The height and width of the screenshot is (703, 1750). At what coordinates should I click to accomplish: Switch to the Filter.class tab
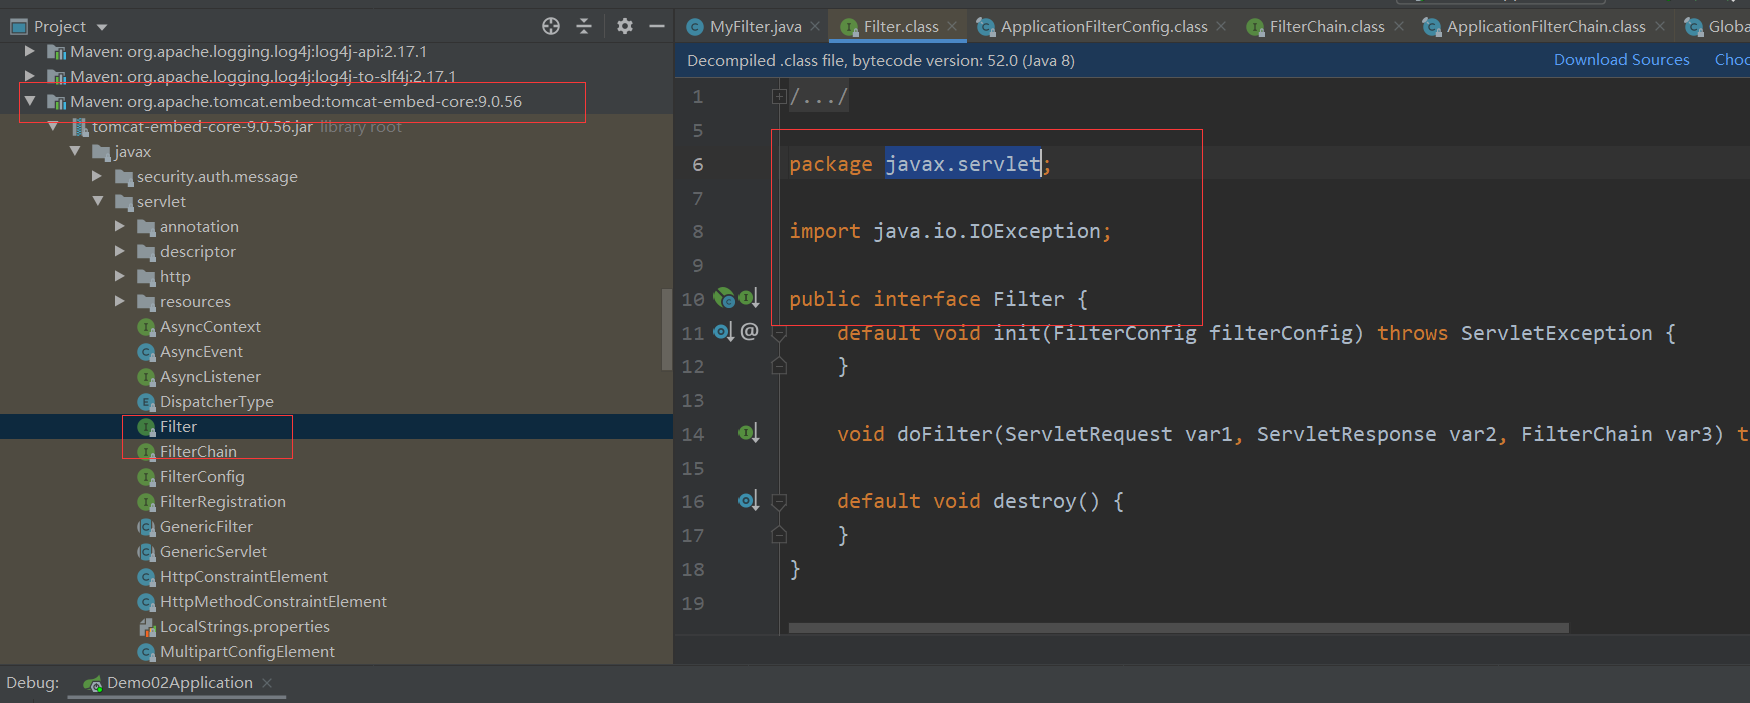pyautogui.click(x=901, y=27)
